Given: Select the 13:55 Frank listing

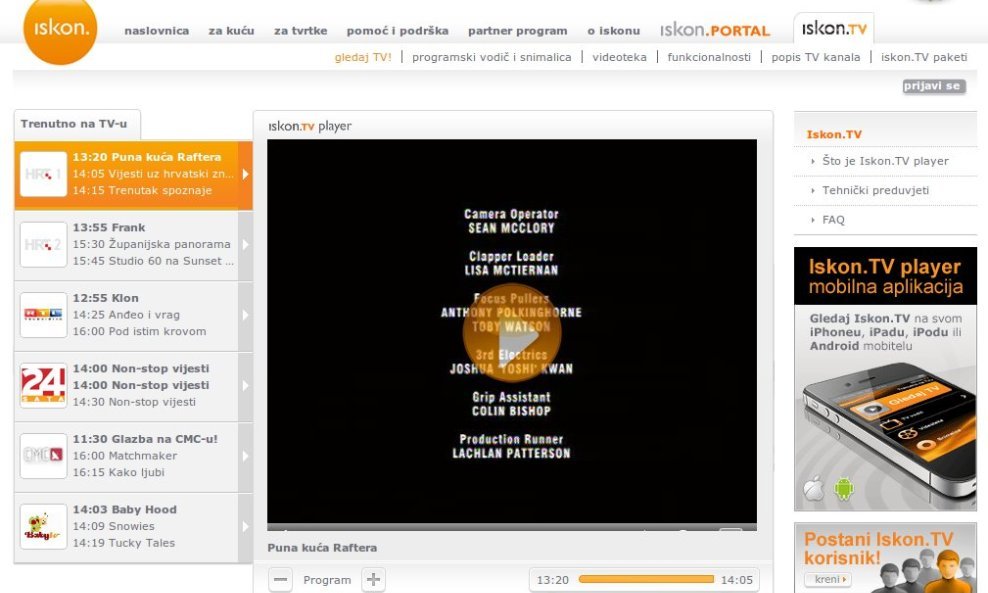Looking at the screenshot, I should (108, 227).
